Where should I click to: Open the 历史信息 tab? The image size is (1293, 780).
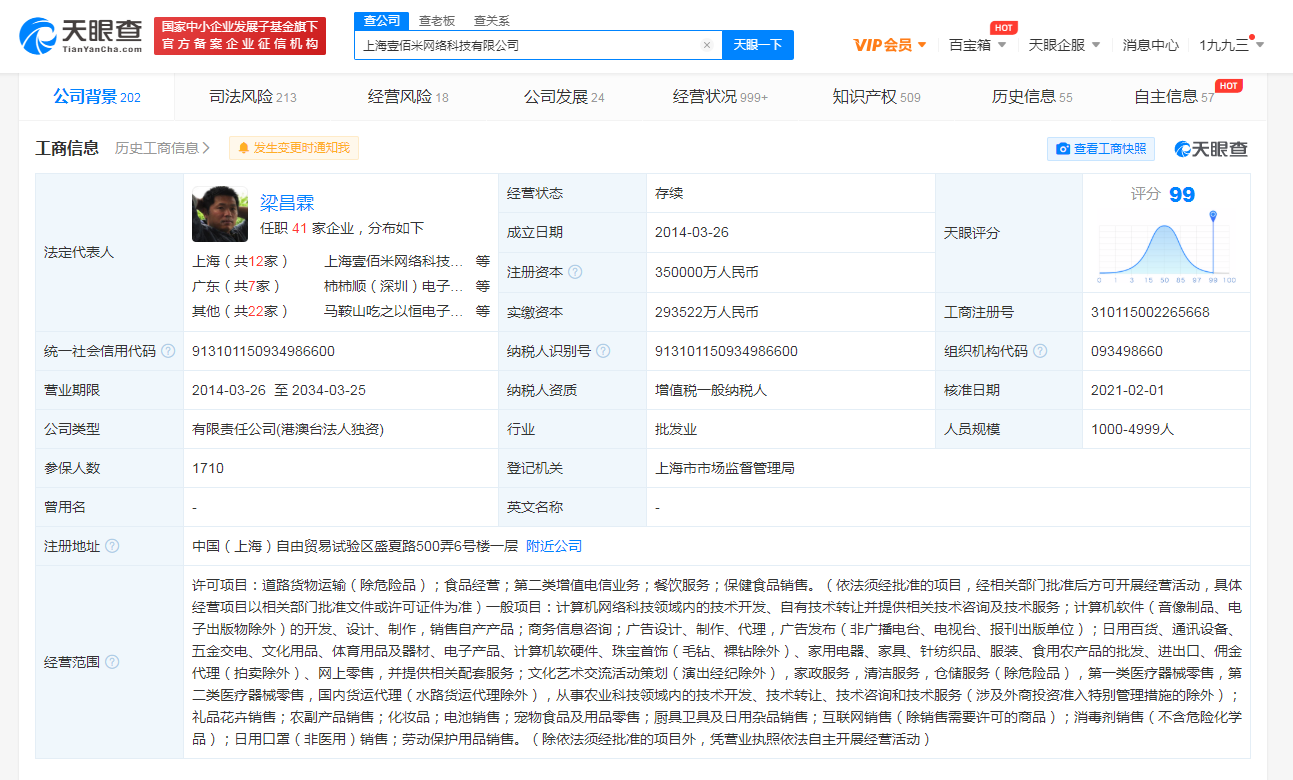(1032, 97)
